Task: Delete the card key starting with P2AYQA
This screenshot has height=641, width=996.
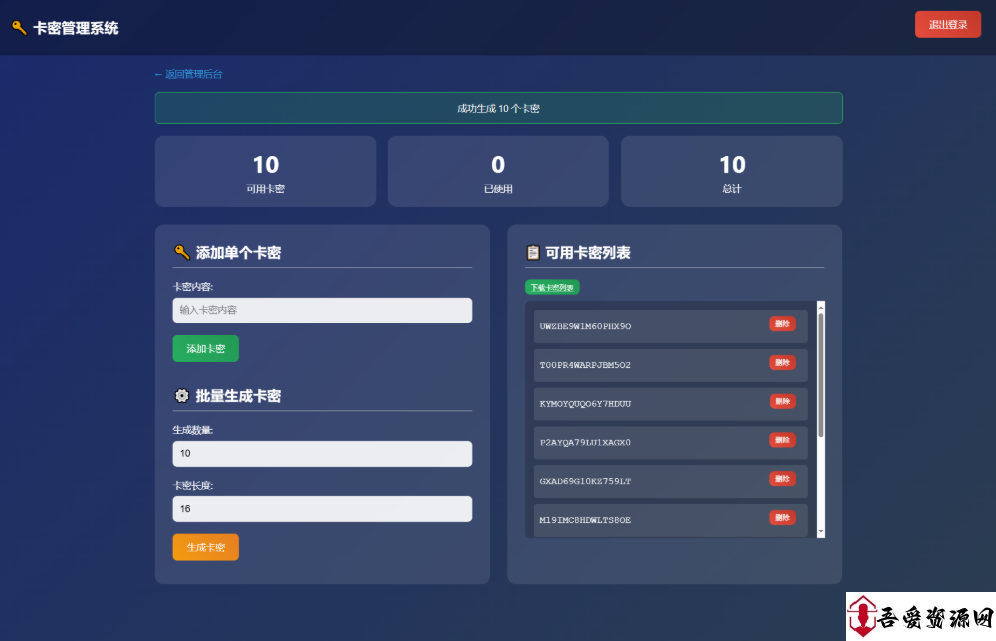Action: coord(782,440)
